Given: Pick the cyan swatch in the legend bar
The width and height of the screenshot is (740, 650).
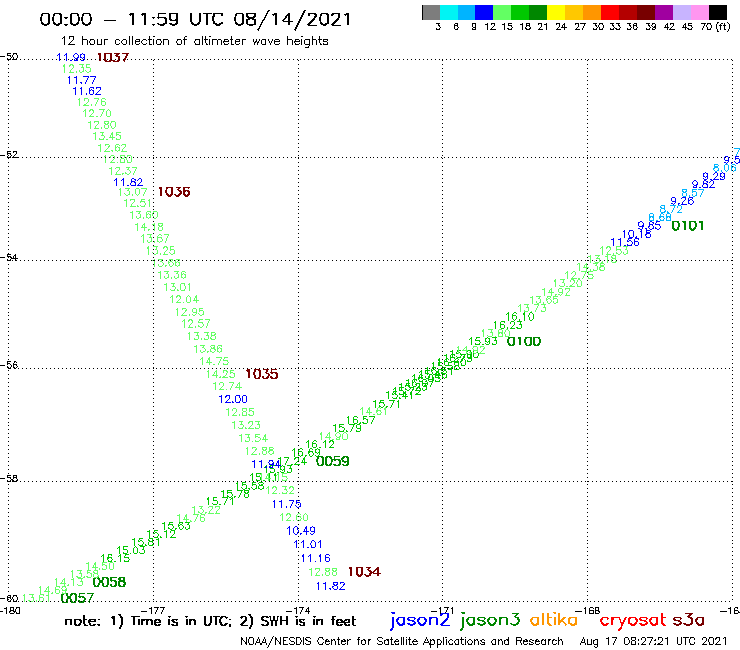Looking at the screenshot, I should point(449,12).
